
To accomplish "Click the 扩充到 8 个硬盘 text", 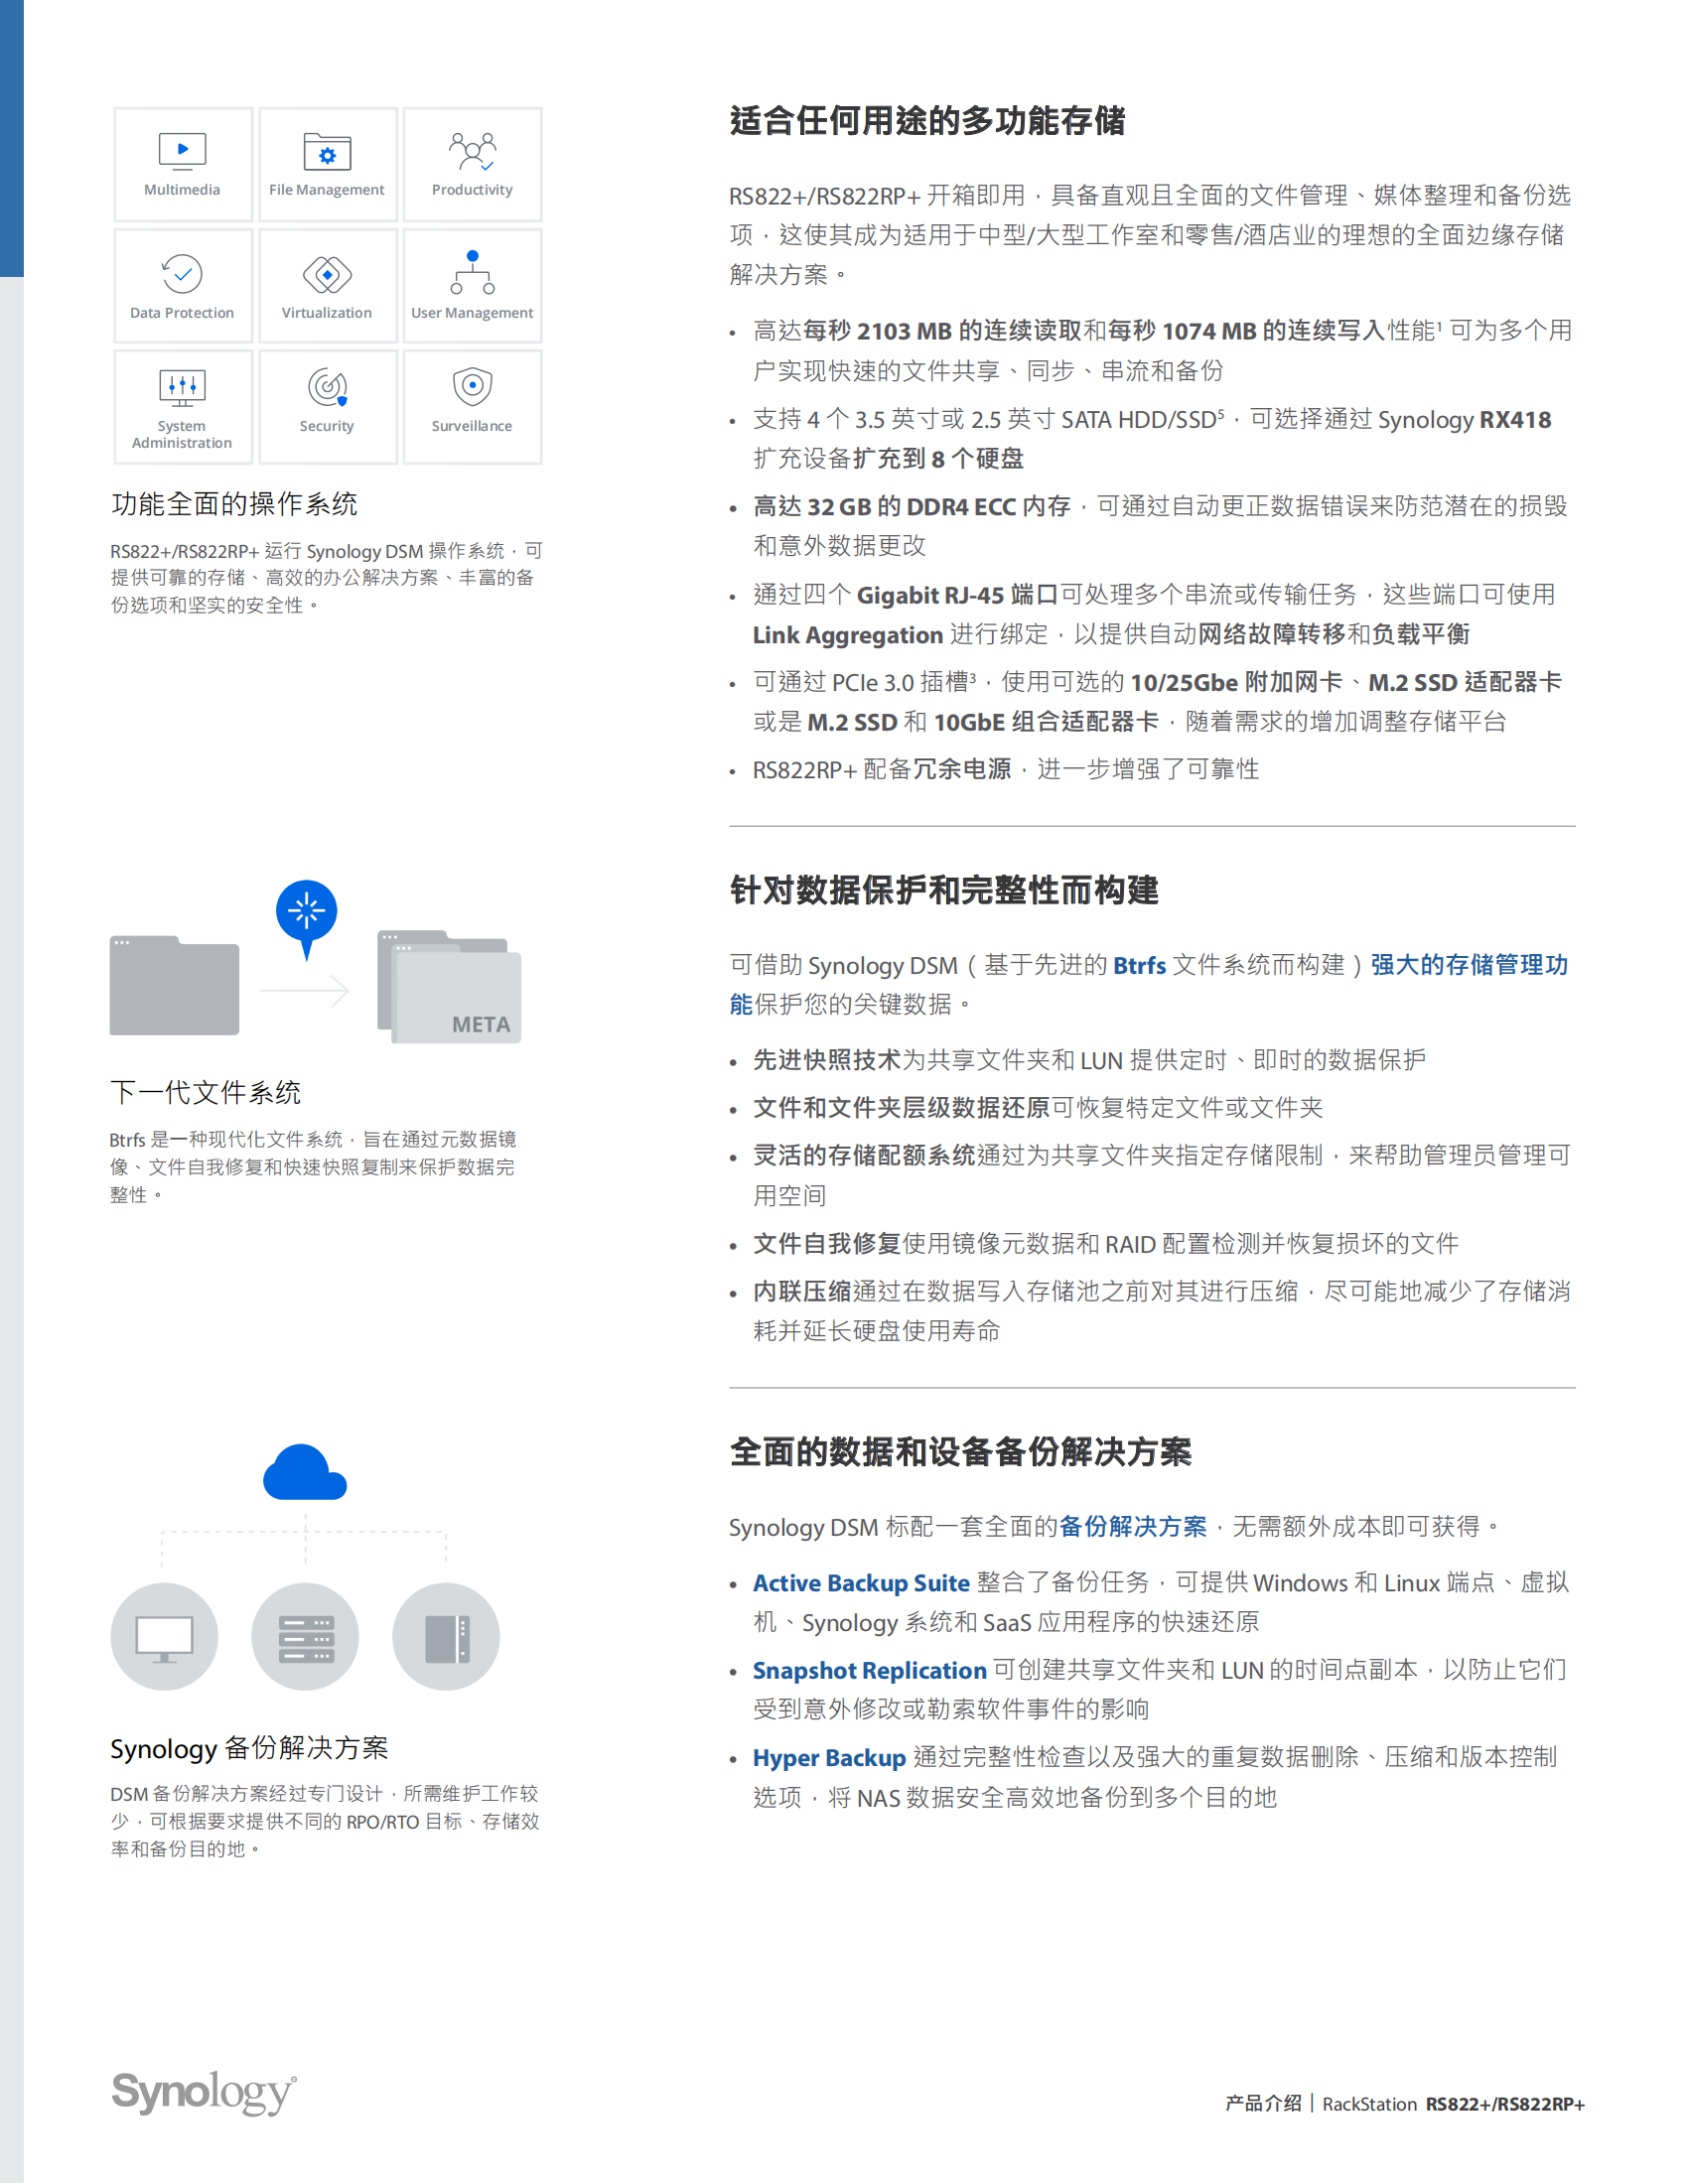I will click(x=937, y=459).
